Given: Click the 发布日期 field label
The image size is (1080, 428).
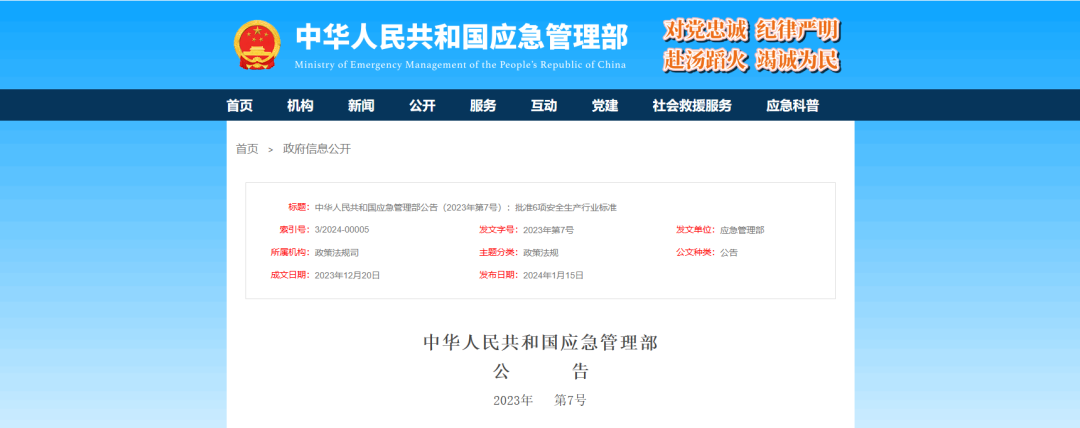Looking at the screenshot, I should [500, 275].
